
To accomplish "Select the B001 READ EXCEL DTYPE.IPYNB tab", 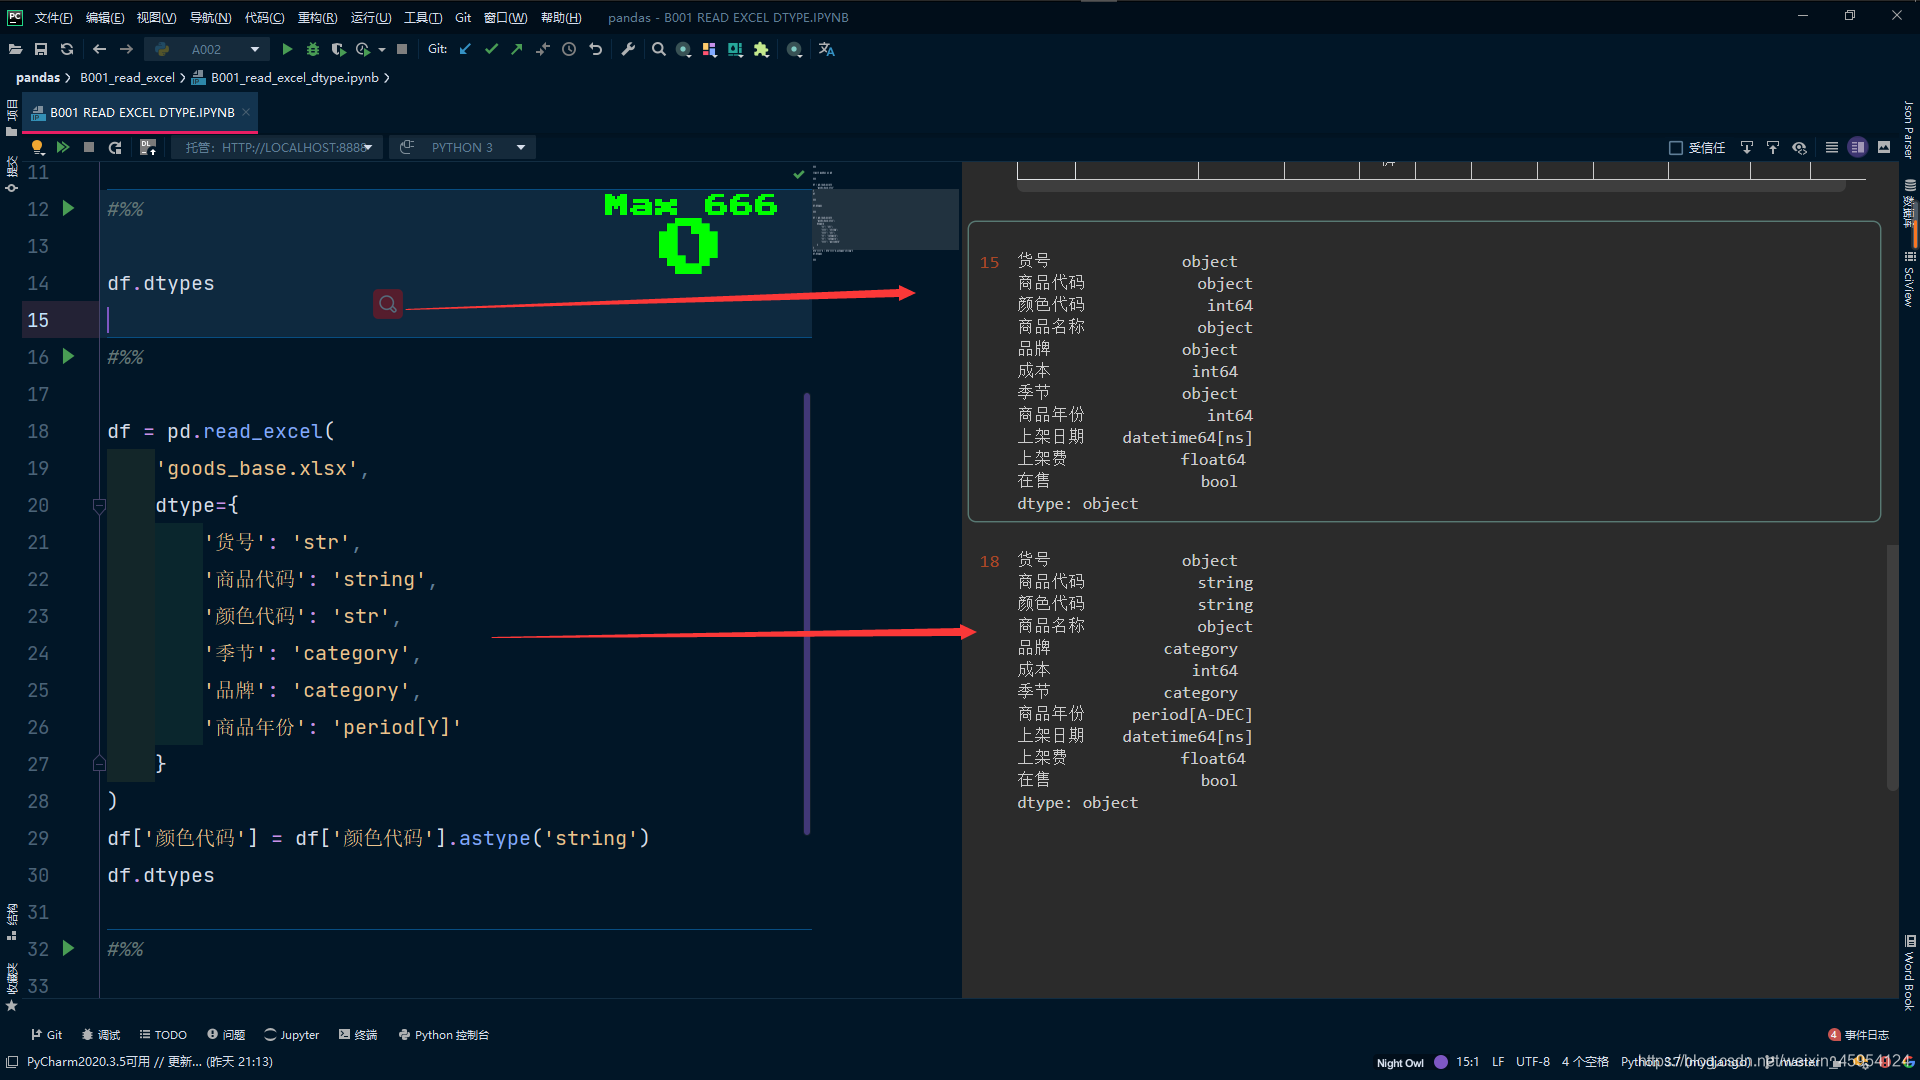I will click(142, 112).
